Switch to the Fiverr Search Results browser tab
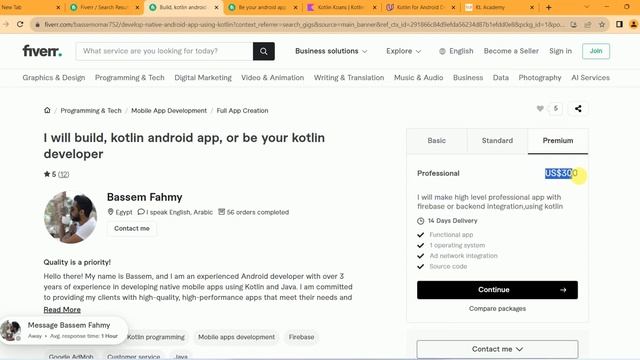640x360 pixels. tap(104, 7)
